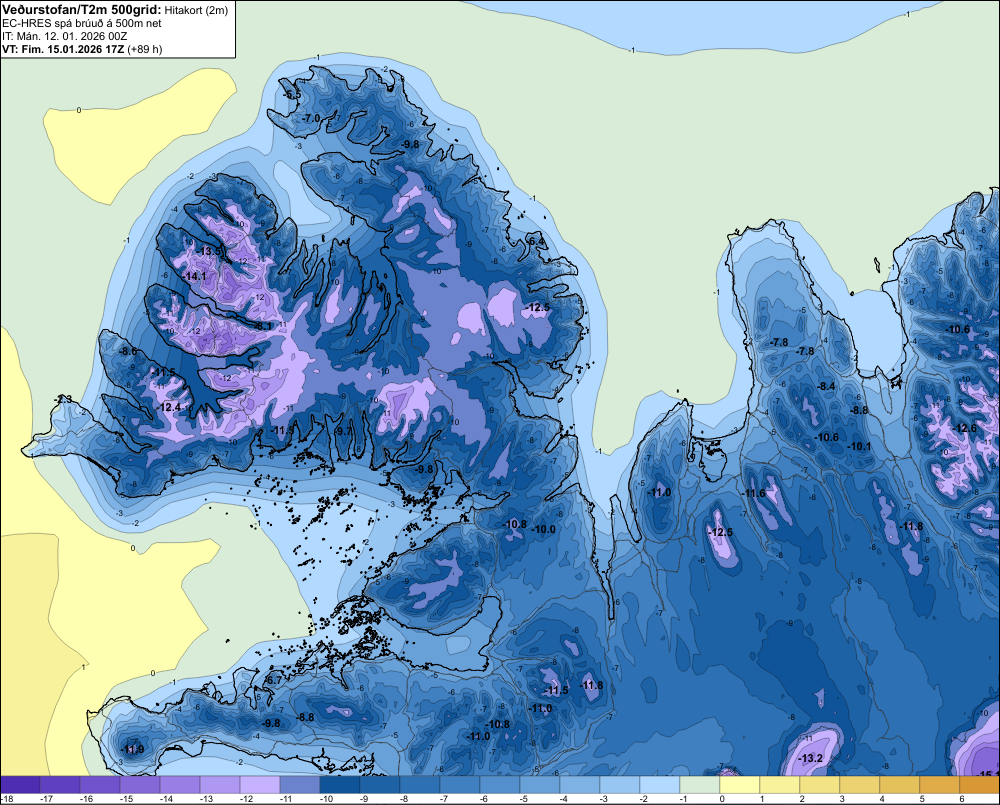Click the 'Hitakort (2m)' text in the header

point(196,10)
